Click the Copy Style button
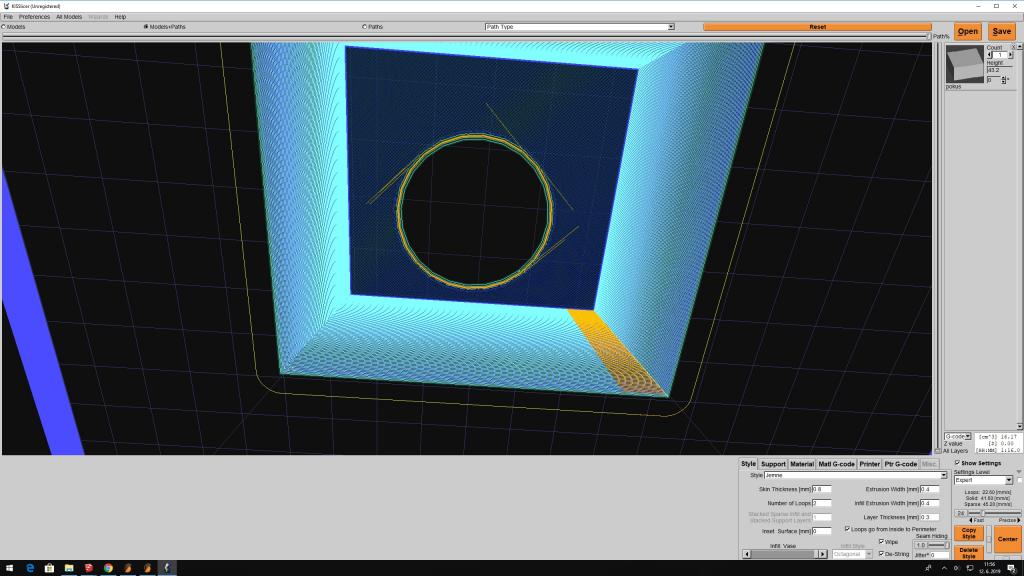Screen dimensions: 1024x576 968,533
